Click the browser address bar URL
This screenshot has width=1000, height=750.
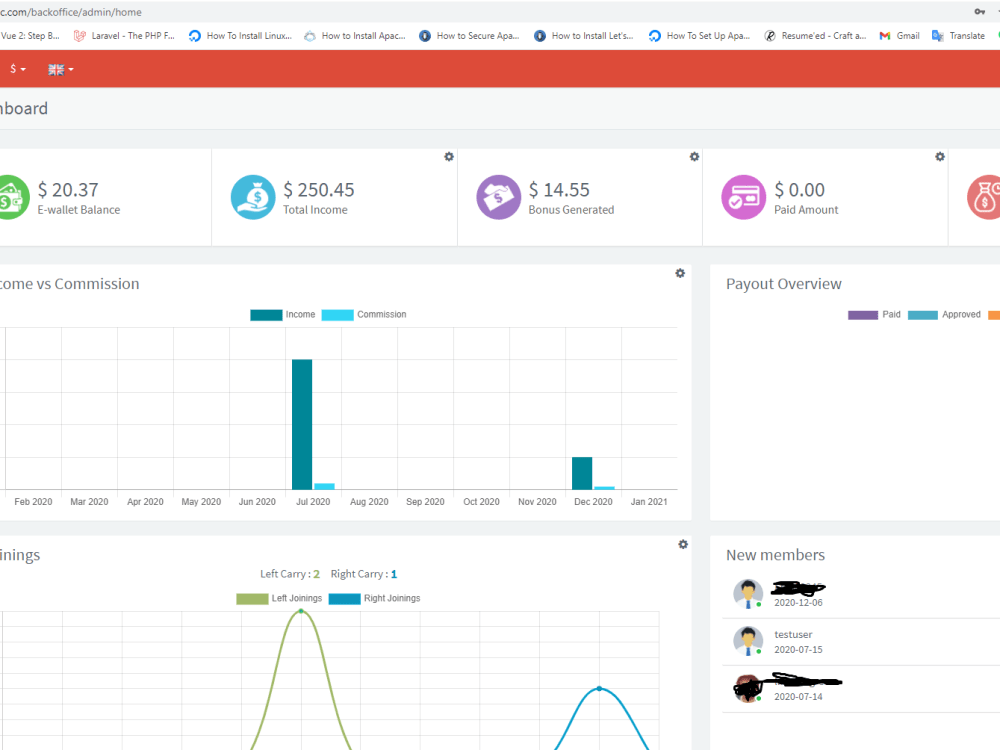71,12
